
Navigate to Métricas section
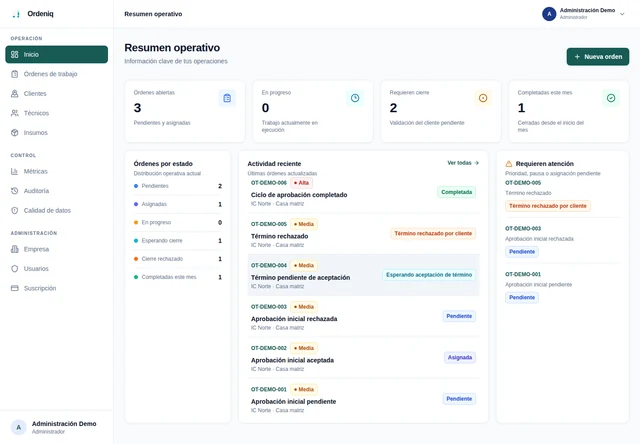56,171
